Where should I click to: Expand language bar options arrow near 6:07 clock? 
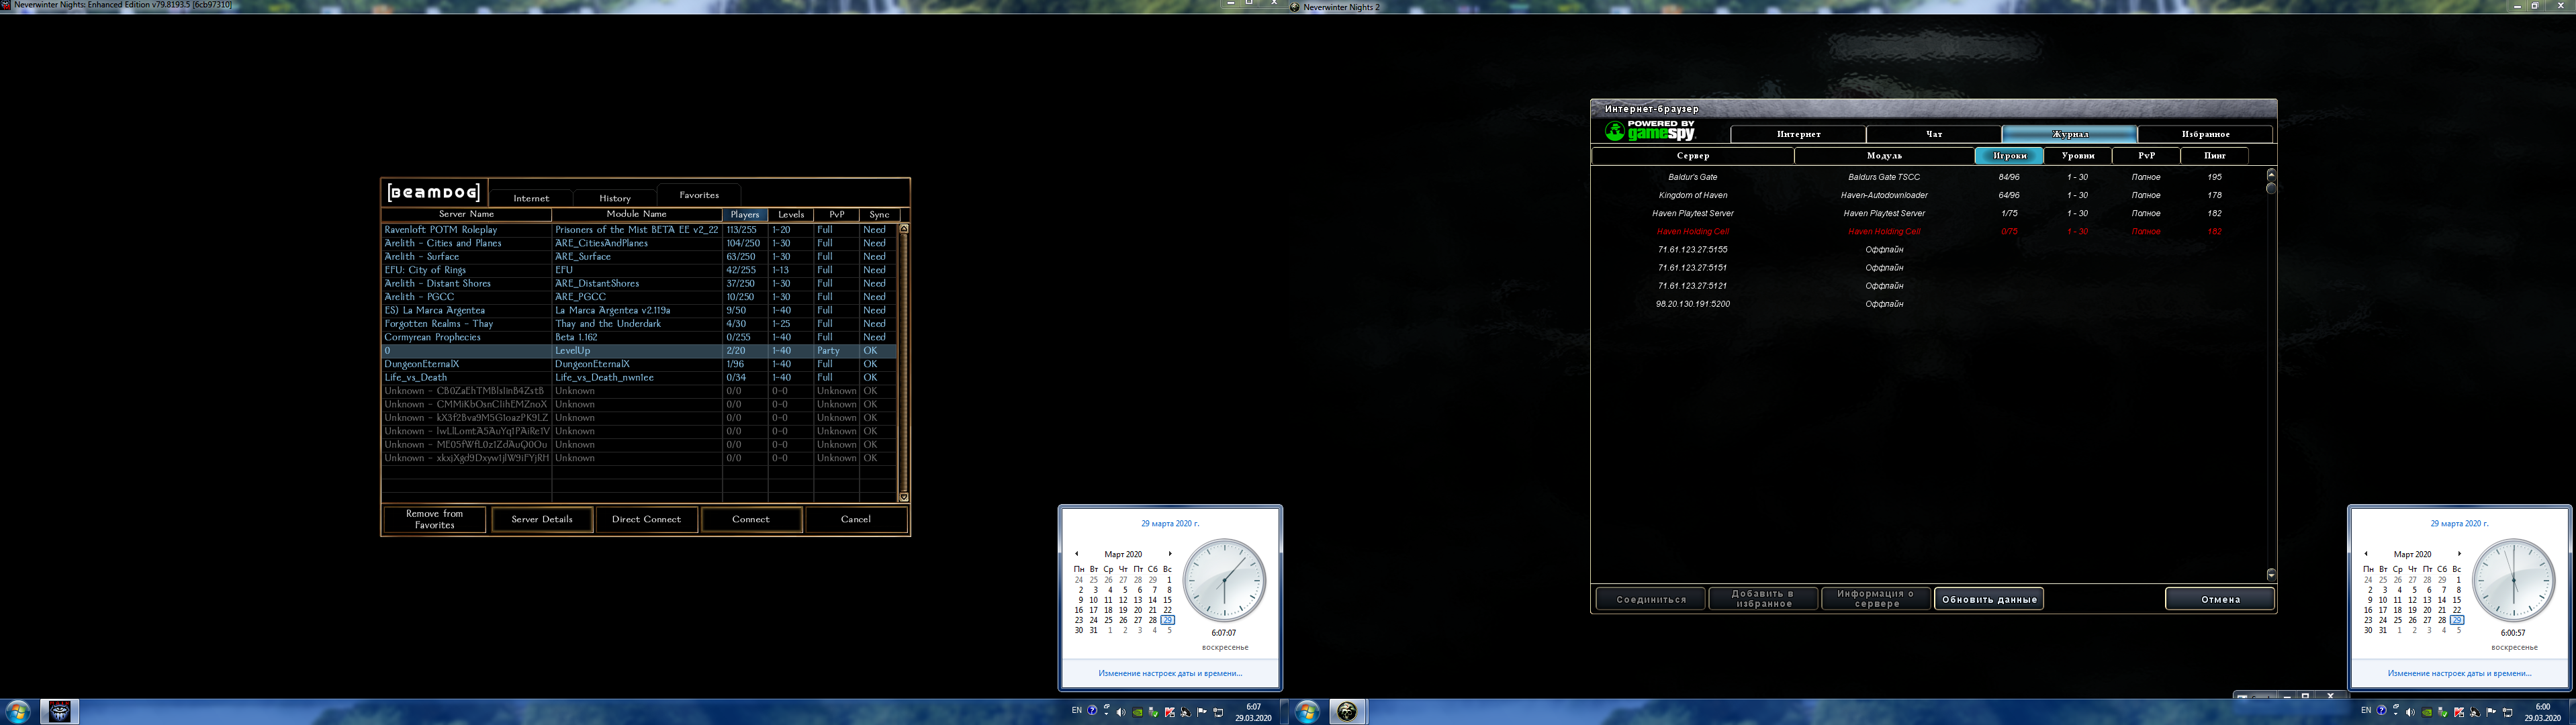[x=1107, y=715]
